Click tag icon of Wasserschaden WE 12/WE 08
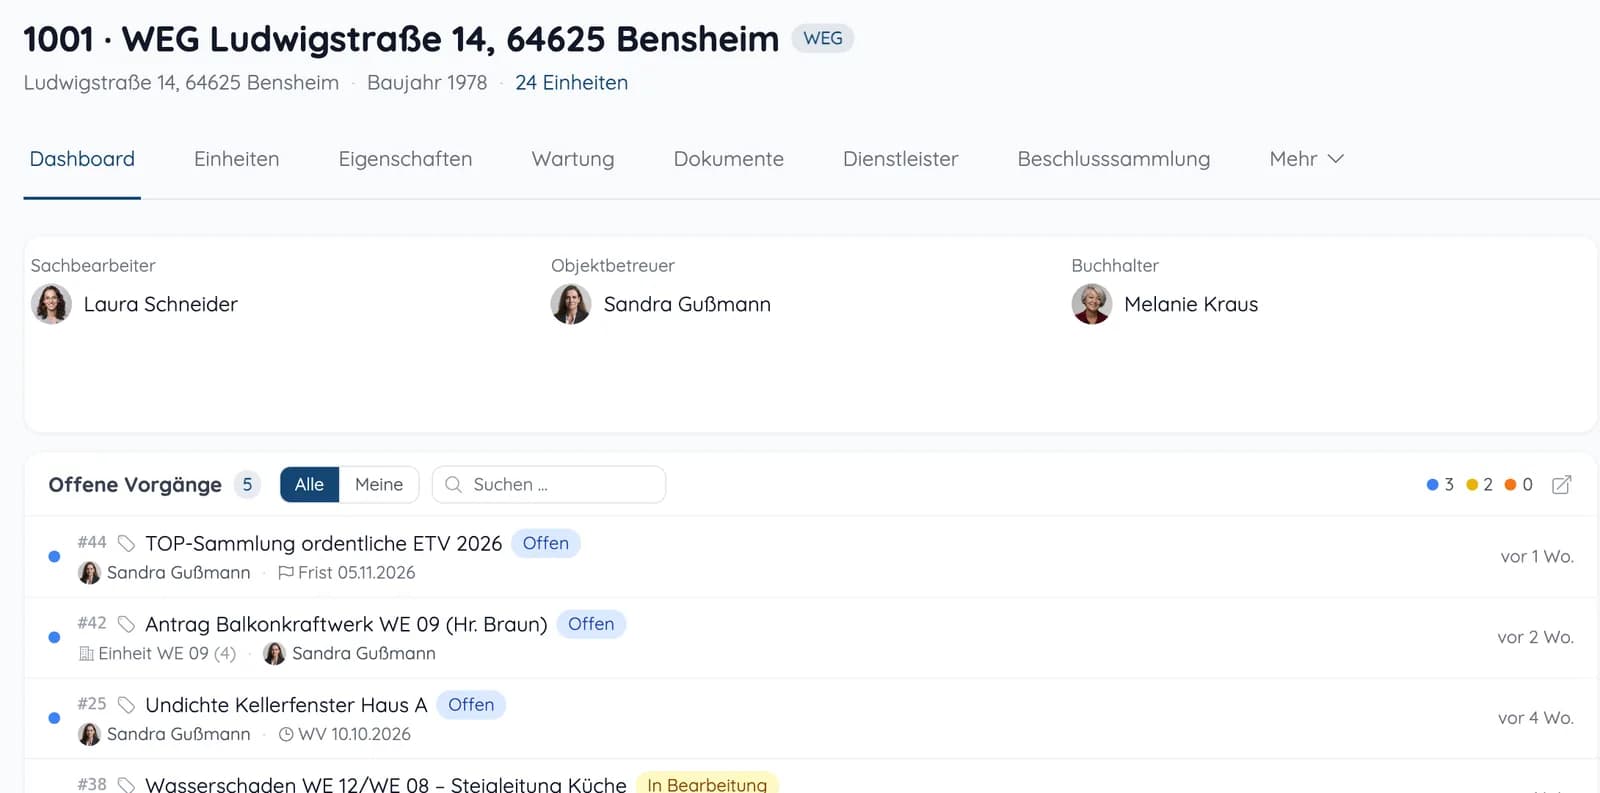 tap(126, 785)
